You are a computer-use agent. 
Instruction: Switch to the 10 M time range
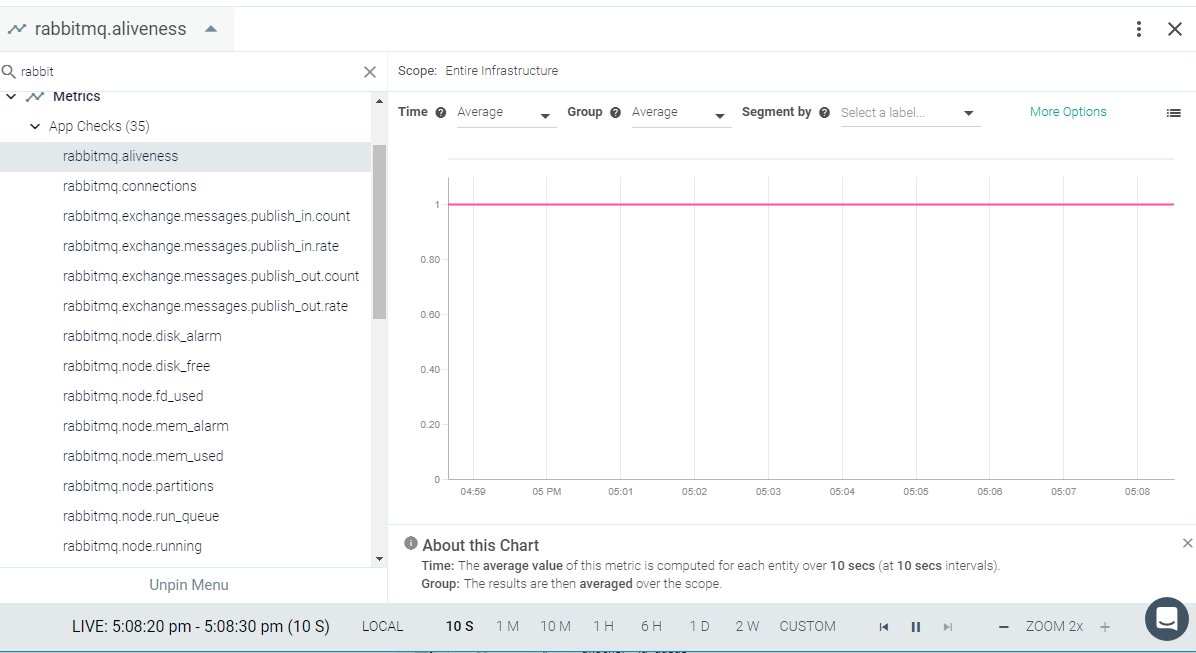pyautogui.click(x=555, y=626)
